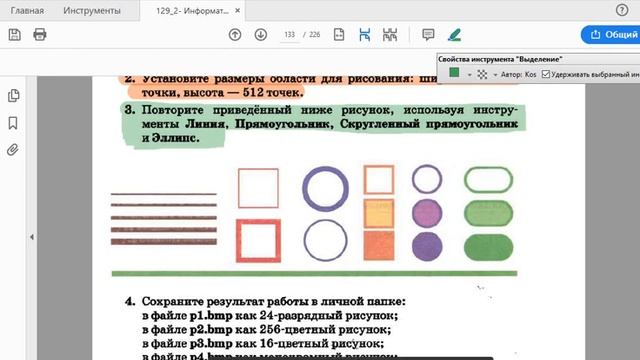Click the thick red square in the drawing
This screenshot has width=640, height=360.
[258, 241]
